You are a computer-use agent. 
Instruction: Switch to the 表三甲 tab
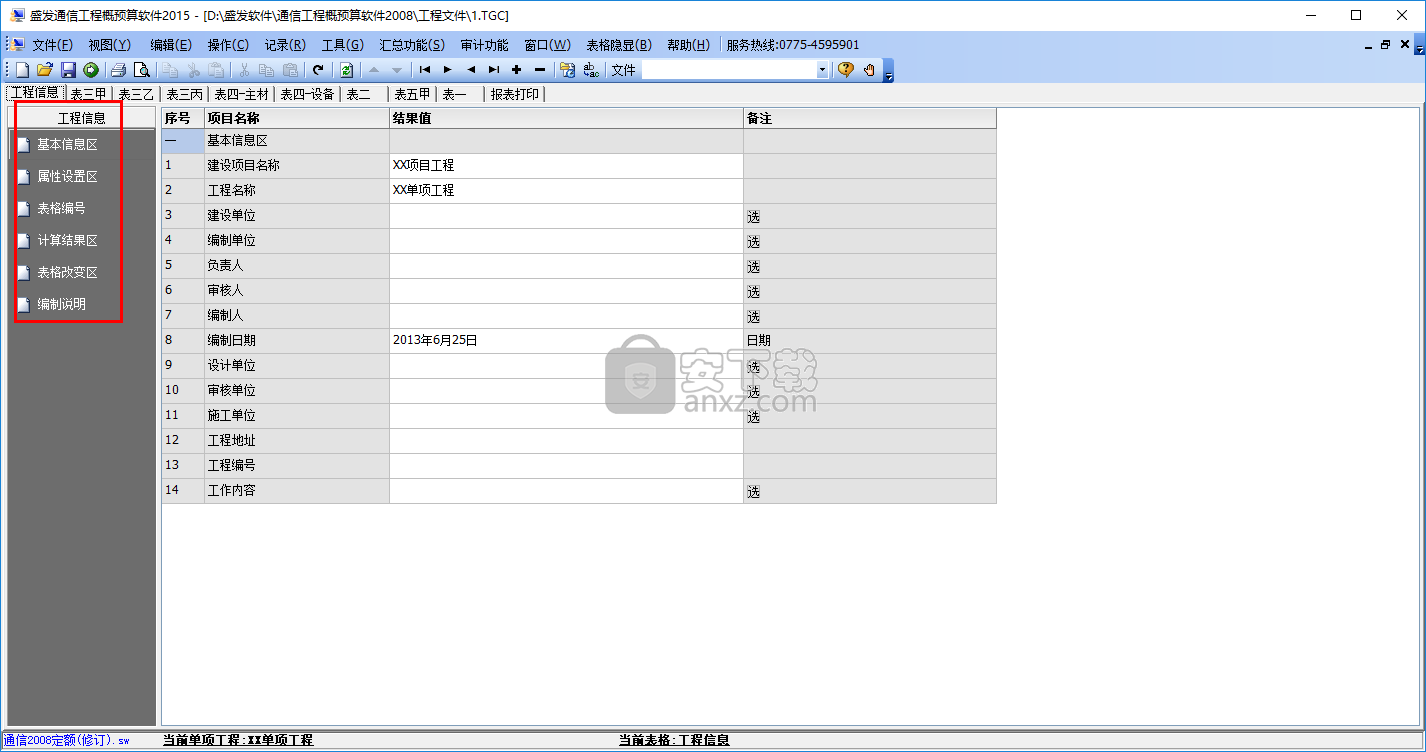coord(88,94)
